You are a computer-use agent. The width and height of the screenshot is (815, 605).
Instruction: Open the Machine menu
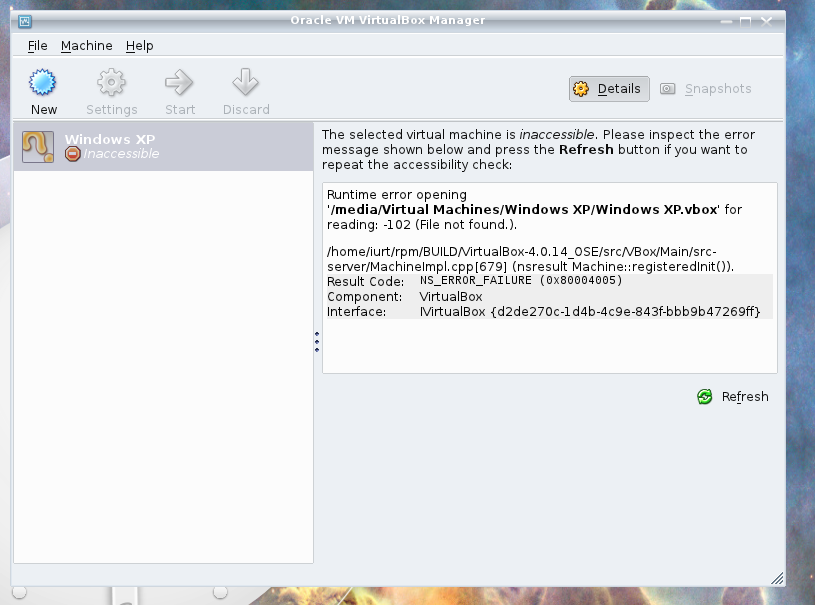tap(86, 46)
